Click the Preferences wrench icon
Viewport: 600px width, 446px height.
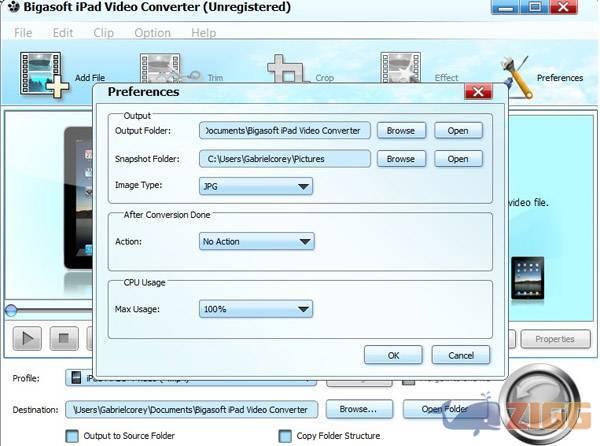(x=516, y=76)
